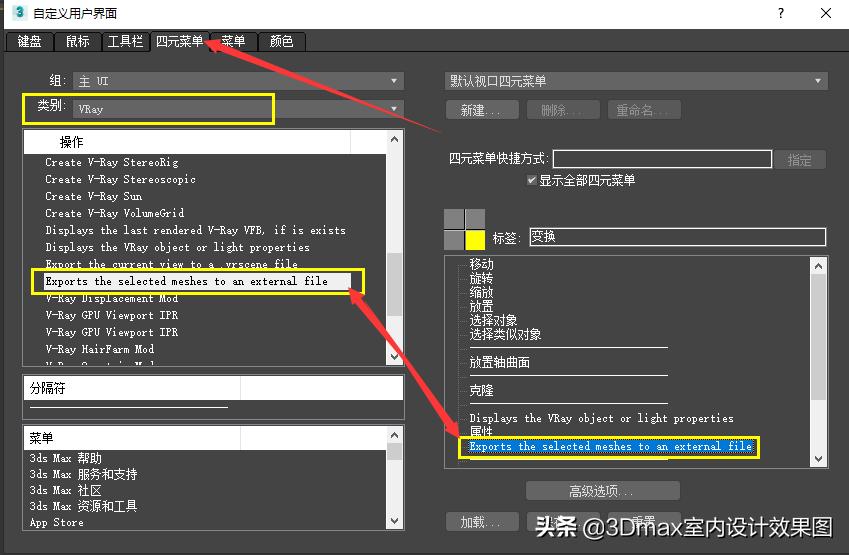
Task: Select Export current view to .vrscene action
Action: pos(171,264)
